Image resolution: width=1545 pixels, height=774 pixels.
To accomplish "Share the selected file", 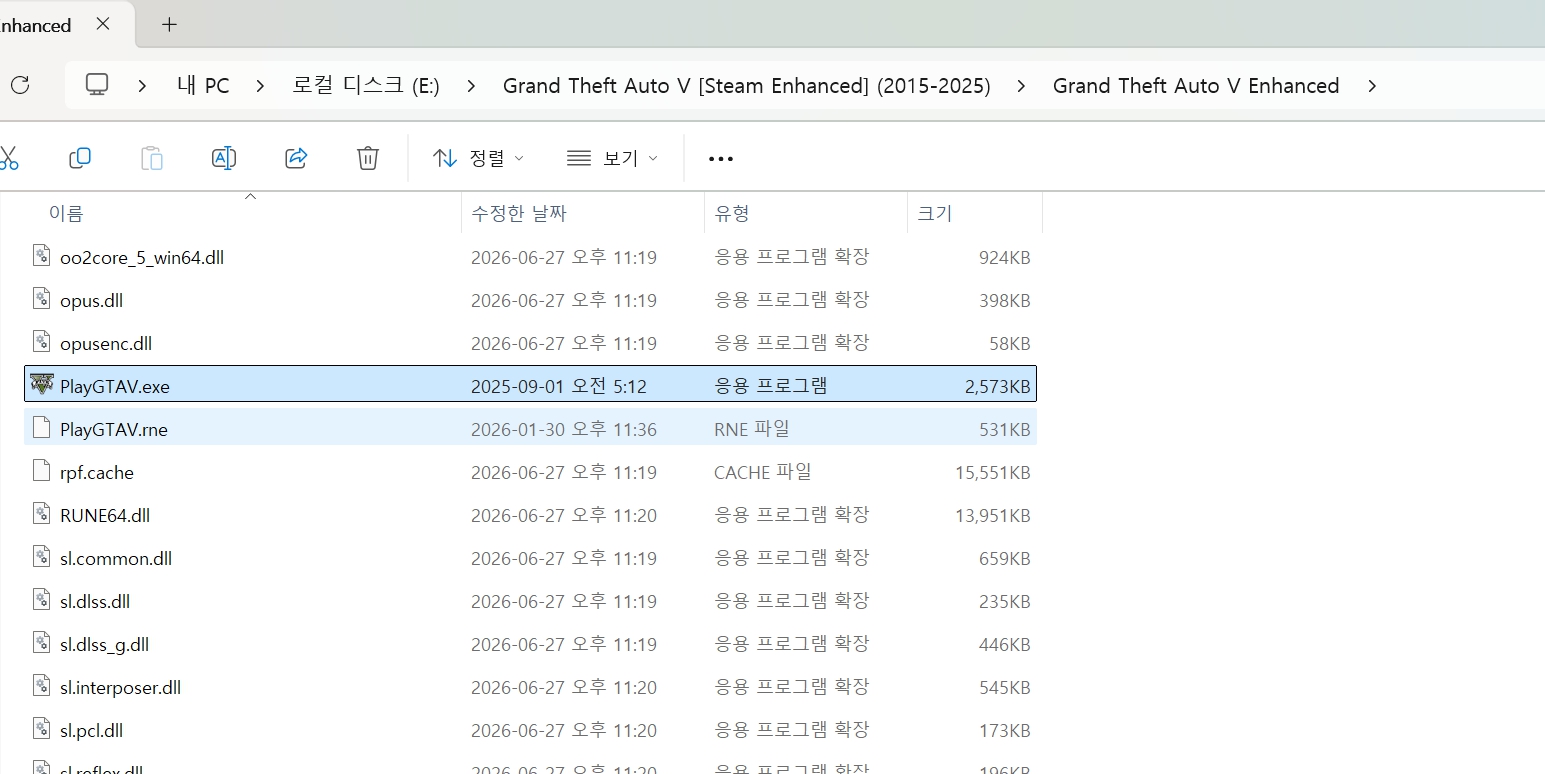I will coord(296,158).
